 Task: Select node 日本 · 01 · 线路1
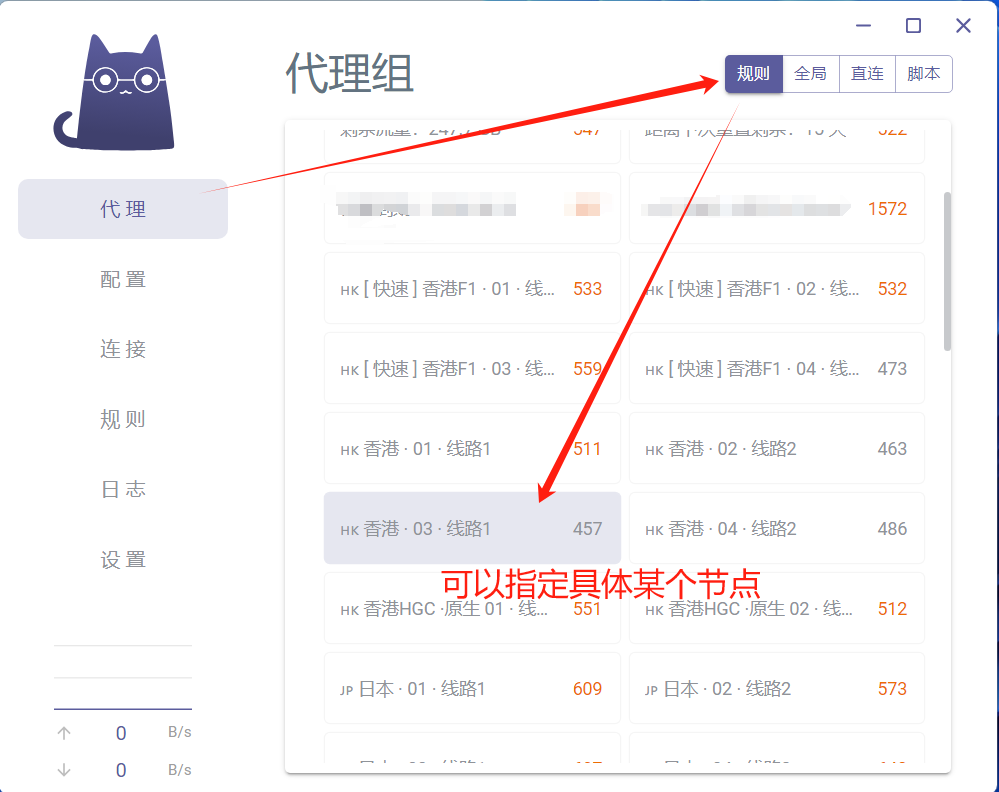(472, 688)
